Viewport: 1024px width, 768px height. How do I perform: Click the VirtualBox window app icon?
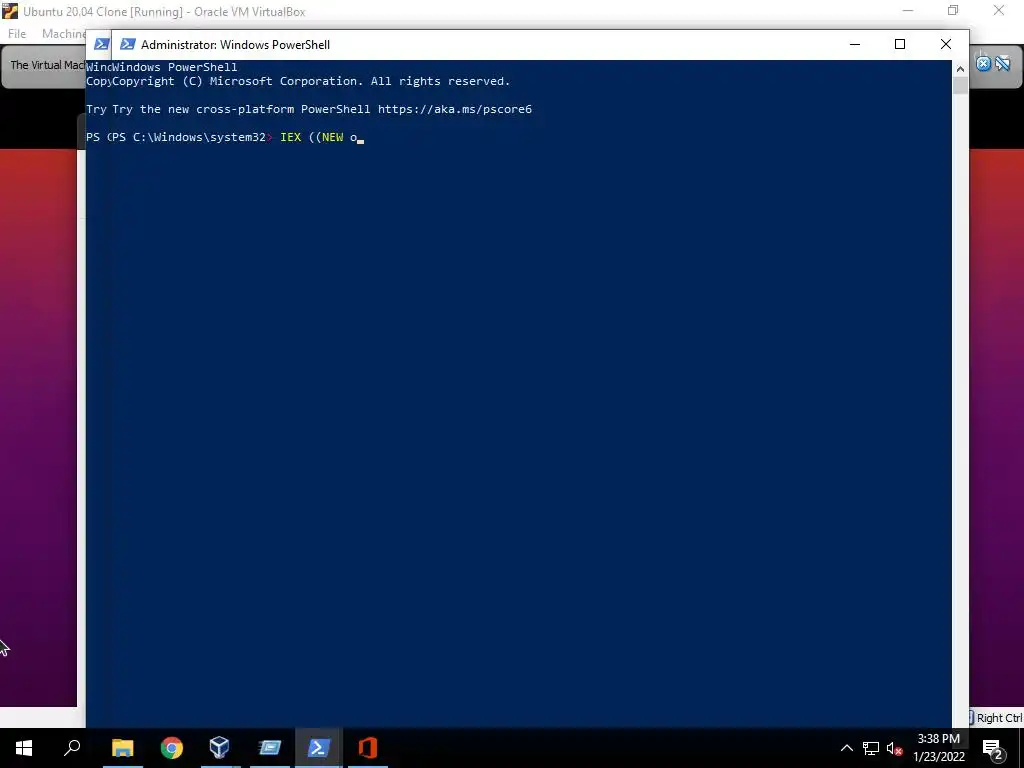10,11
